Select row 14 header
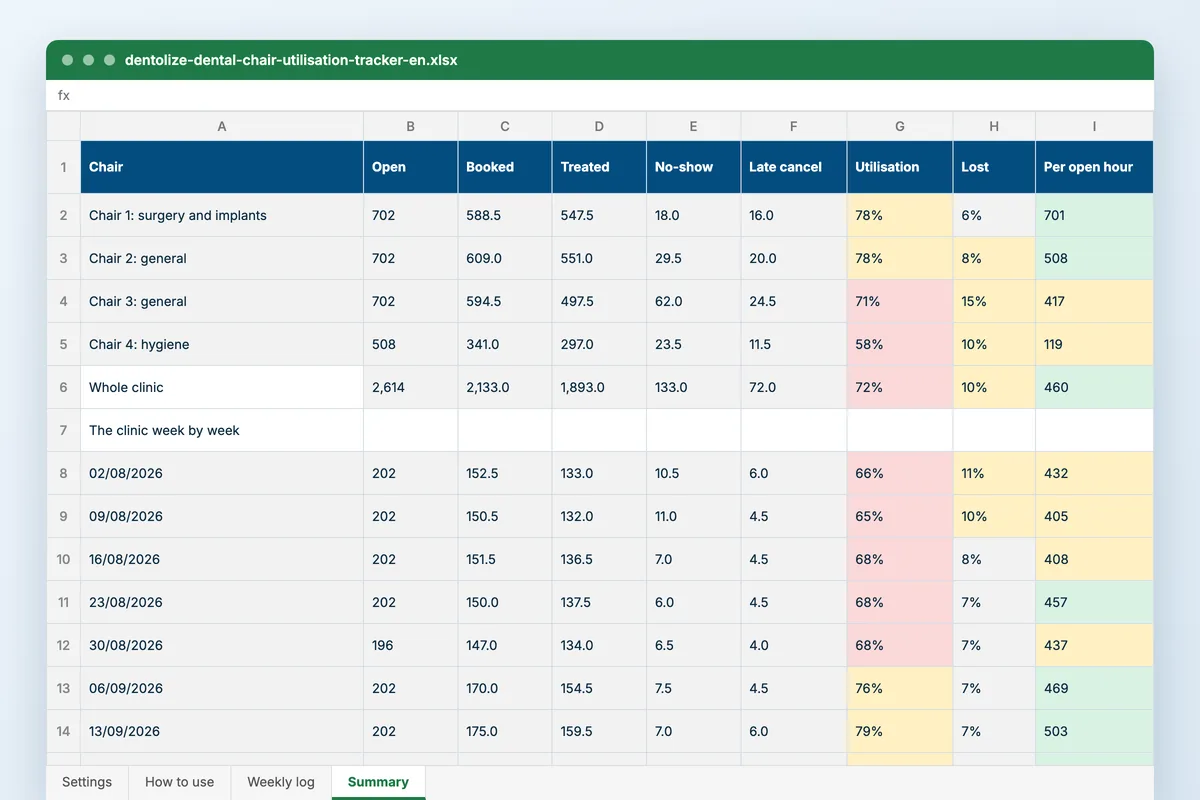This screenshot has width=1200, height=800. pyautogui.click(x=63, y=731)
